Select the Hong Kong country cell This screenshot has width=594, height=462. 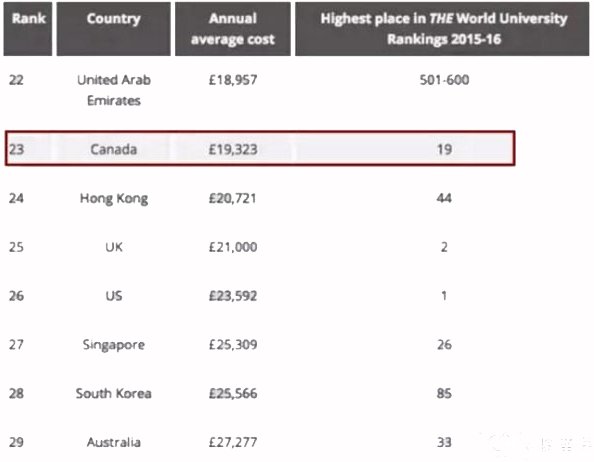(x=114, y=198)
